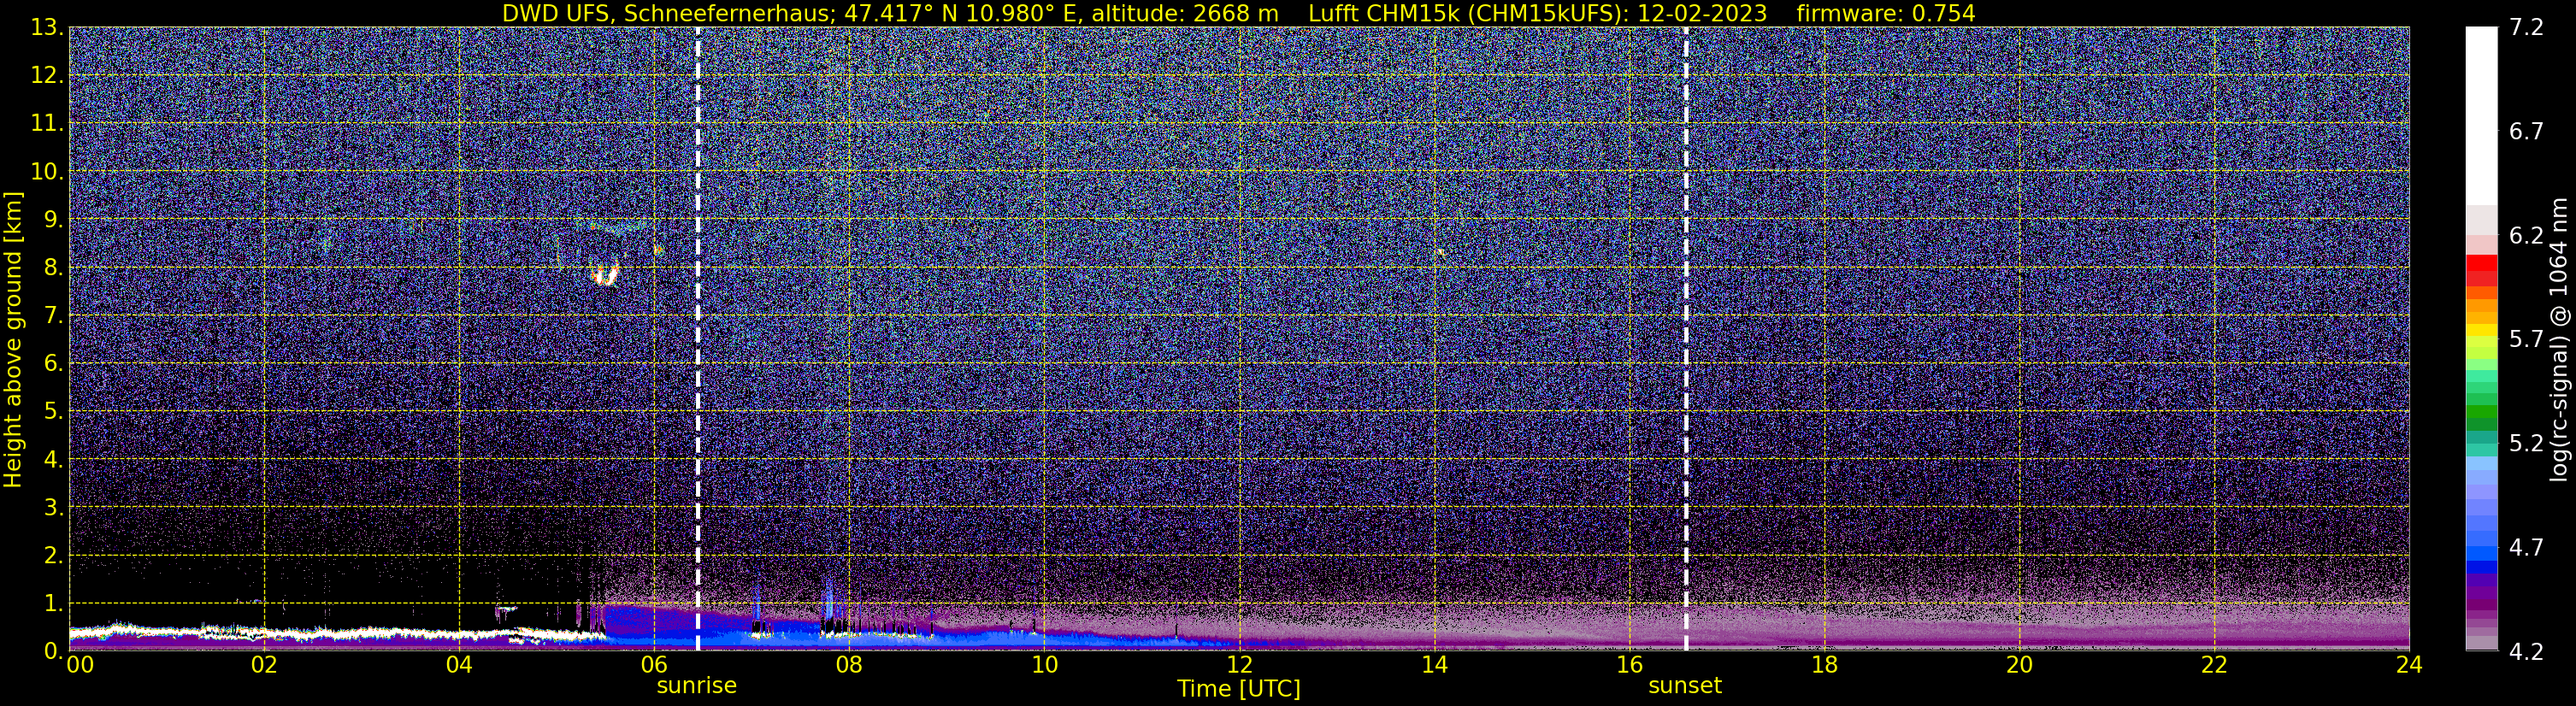The height and width of the screenshot is (706, 2576).
Task: Click the '06' tick on the time axis
Action: coord(654,665)
